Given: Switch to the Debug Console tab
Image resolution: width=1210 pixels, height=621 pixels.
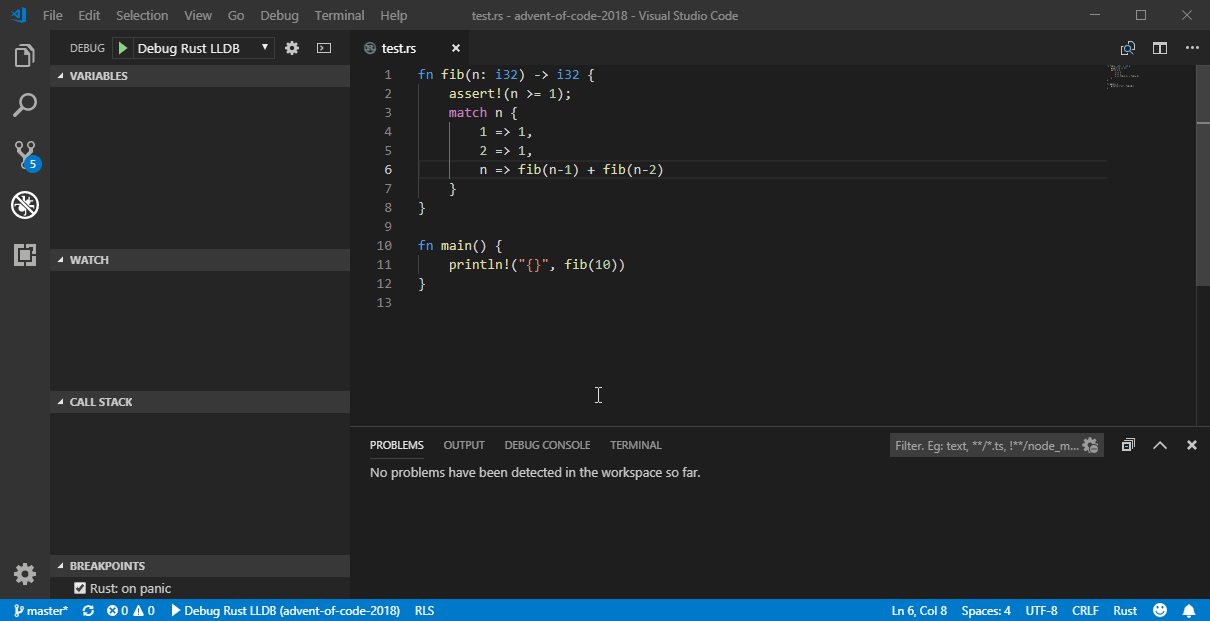Looking at the screenshot, I should [x=547, y=445].
